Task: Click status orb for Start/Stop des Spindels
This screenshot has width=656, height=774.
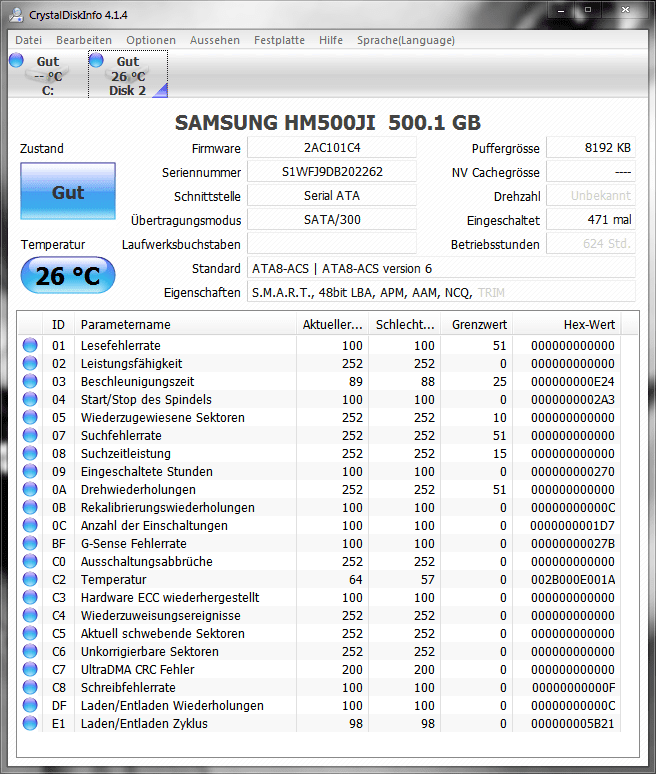Action: 30,399
